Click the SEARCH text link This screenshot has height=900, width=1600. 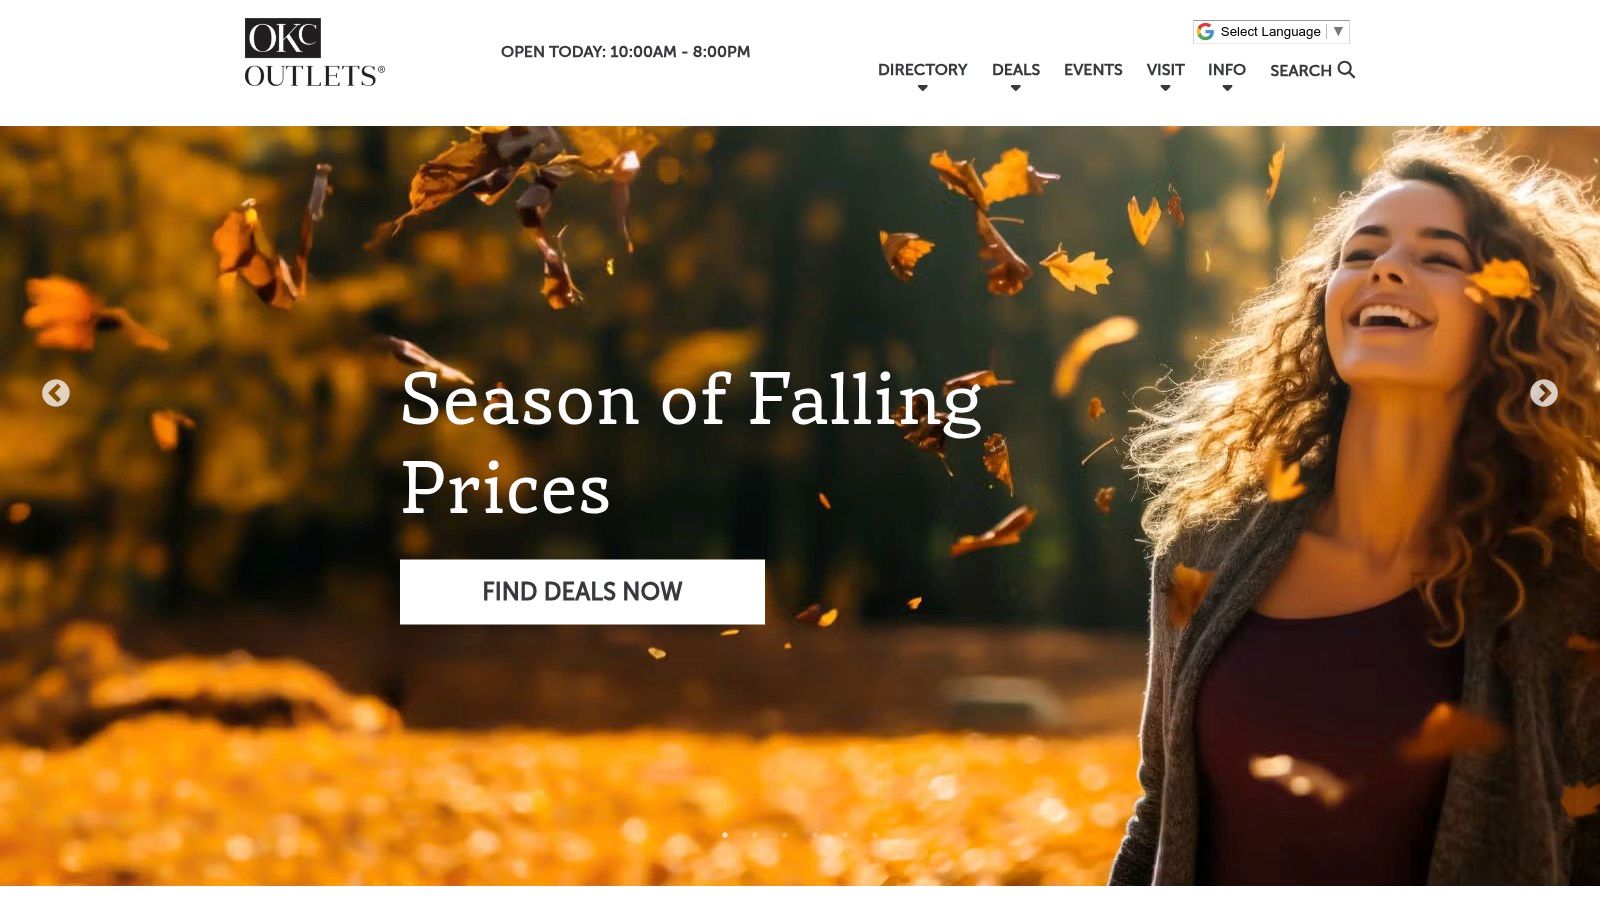(x=1300, y=71)
